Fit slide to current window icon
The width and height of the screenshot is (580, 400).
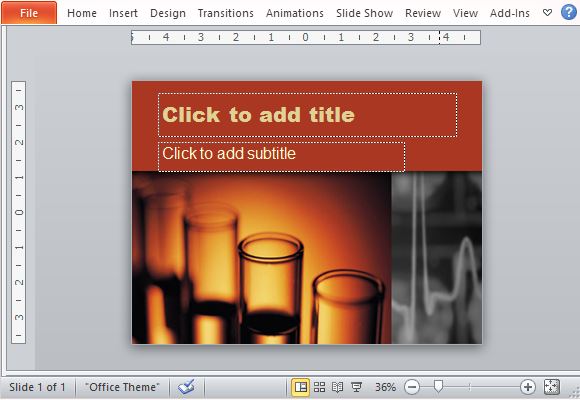point(552,387)
